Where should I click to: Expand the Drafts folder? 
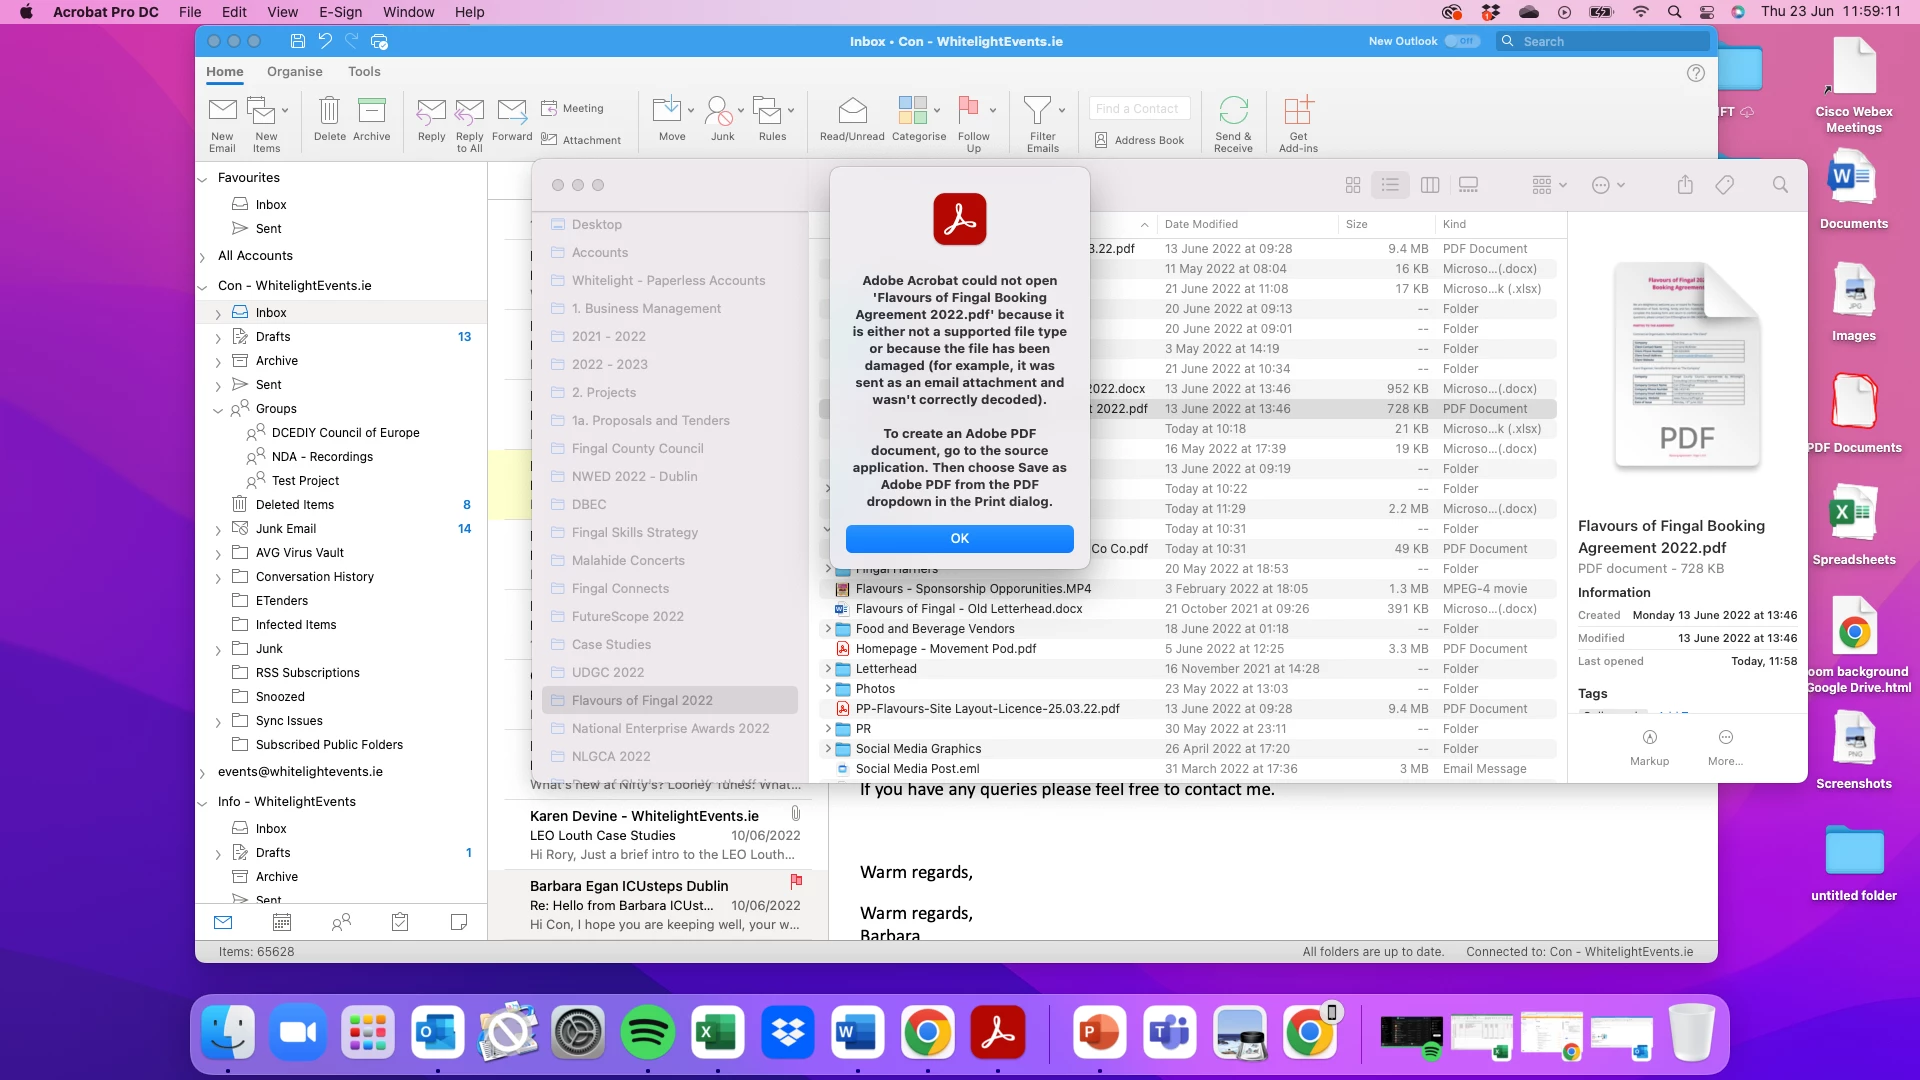pos(218,338)
